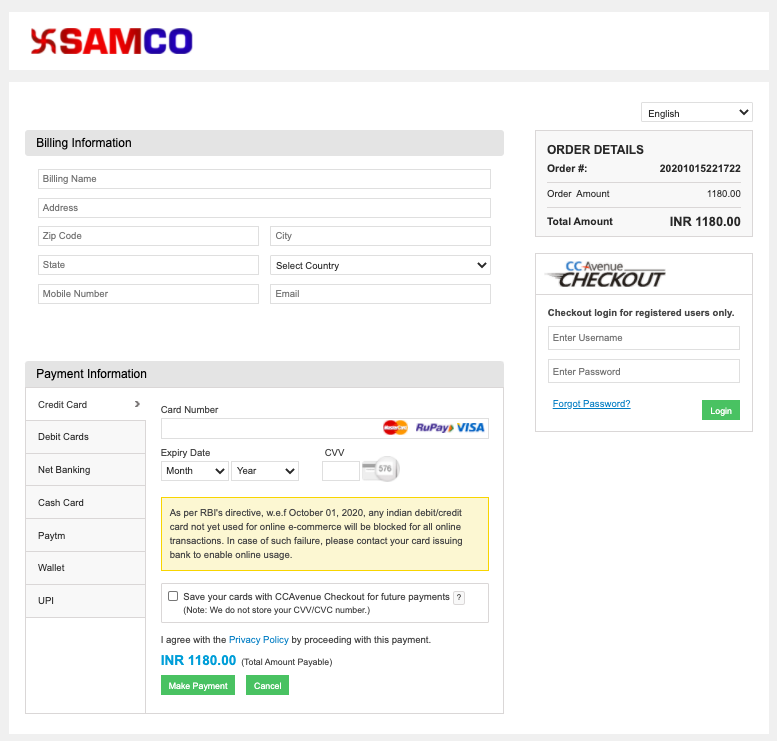Open the Forgot Password link
Image resolution: width=777 pixels, height=741 pixels.
click(591, 403)
